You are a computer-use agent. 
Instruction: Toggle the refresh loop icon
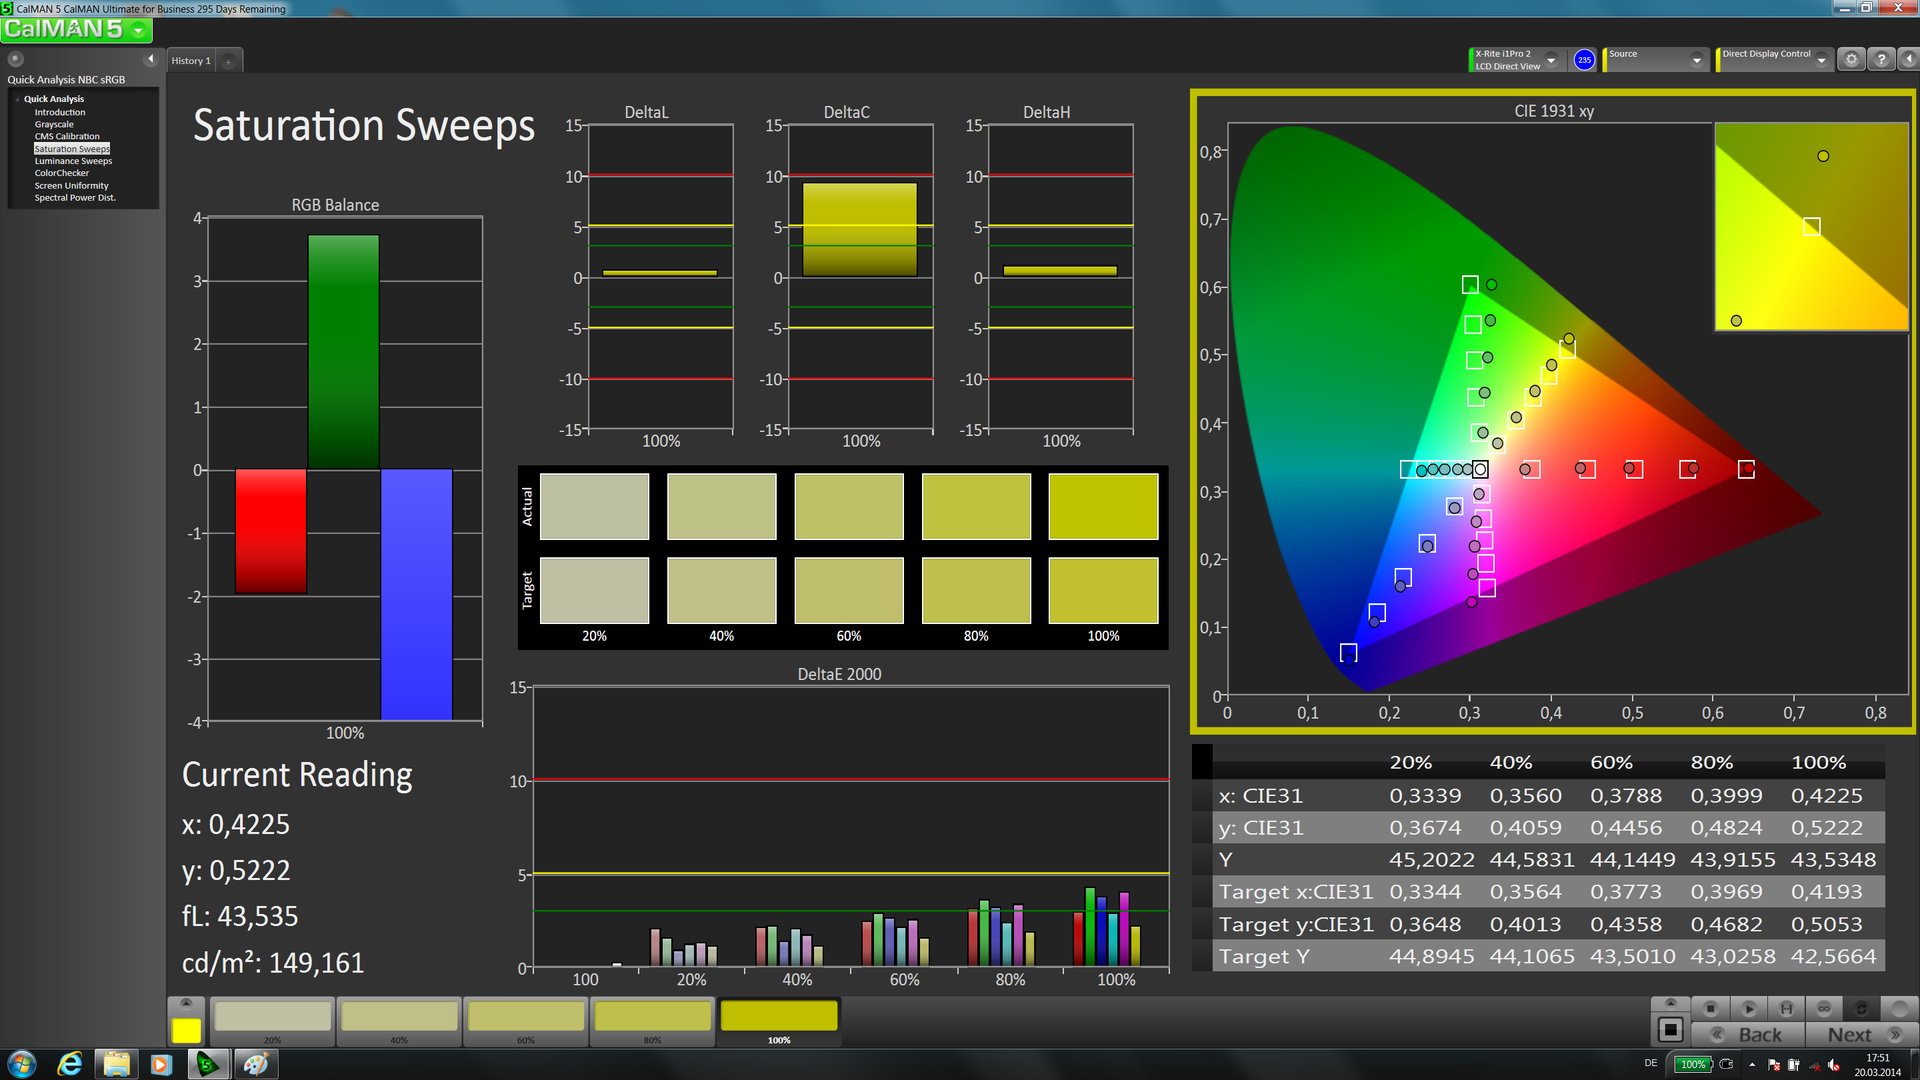(x=1861, y=1009)
